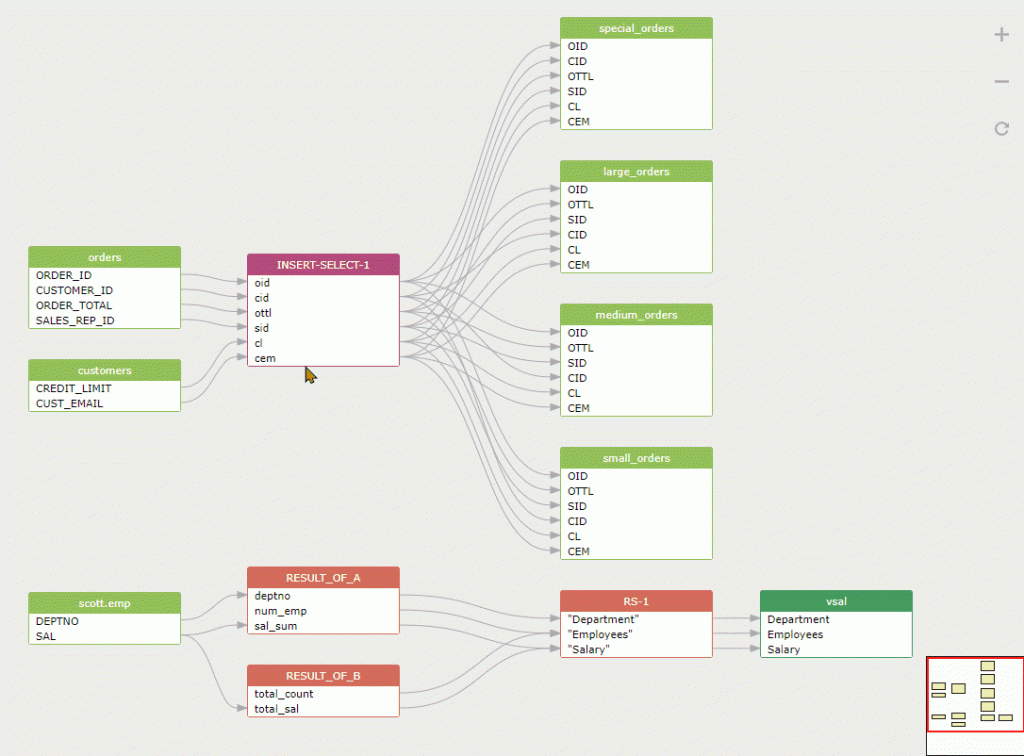Click the RESULT_OF_B node header
Viewport: 1024px width, 756px height.
[323, 676]
